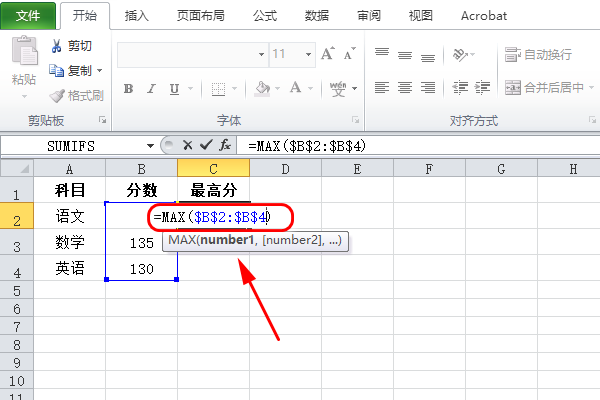
Task: Open the Acrobat tab
Action: click(484, 16)
